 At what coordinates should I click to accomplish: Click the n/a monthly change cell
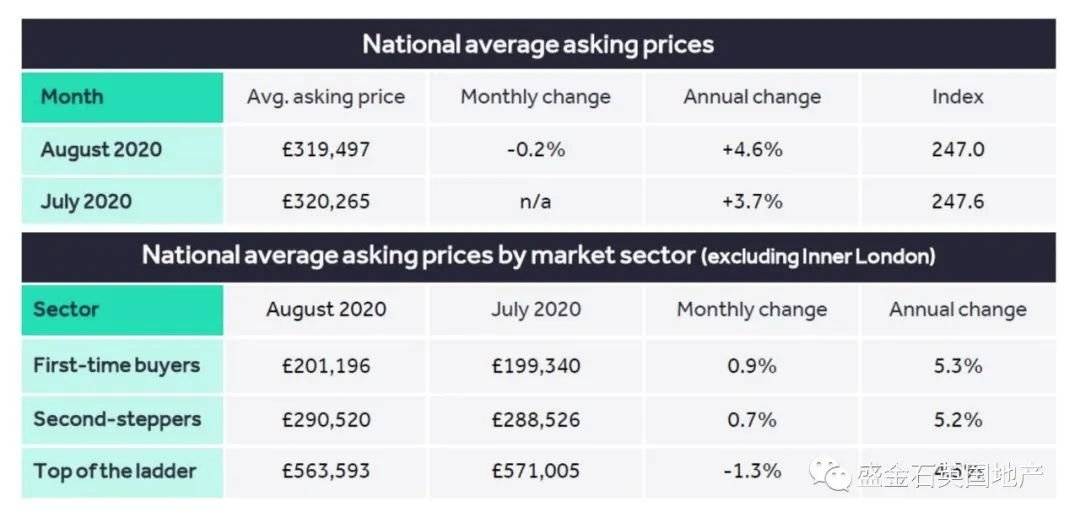(x=536, y=201)
